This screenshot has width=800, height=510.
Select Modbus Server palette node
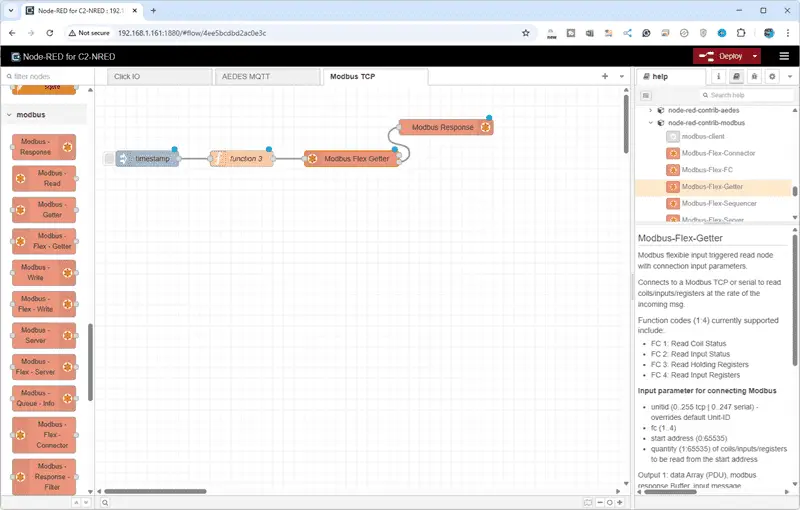tap(44, 335)
